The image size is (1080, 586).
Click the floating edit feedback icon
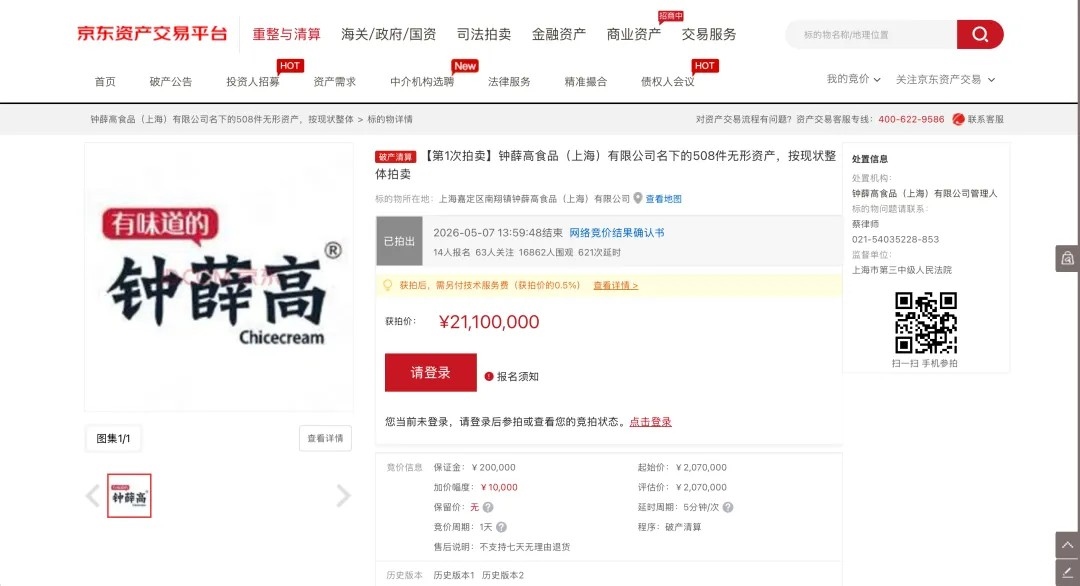coord(1067,572)
